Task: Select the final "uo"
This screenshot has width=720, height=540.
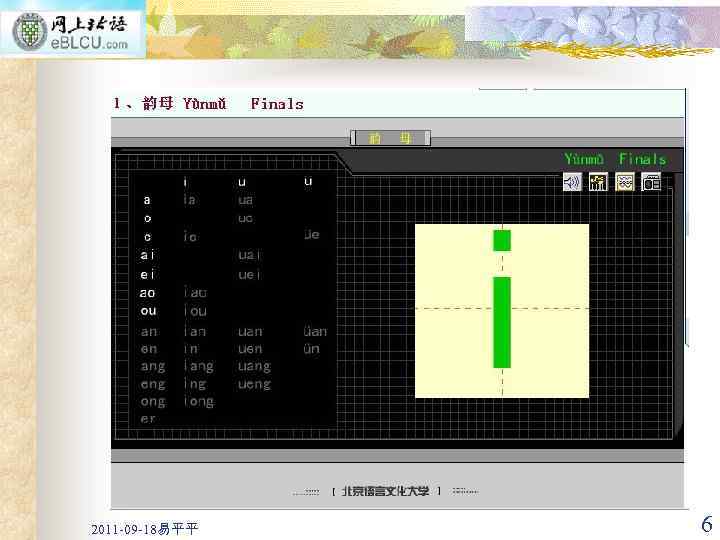Action: click(245, 219)
